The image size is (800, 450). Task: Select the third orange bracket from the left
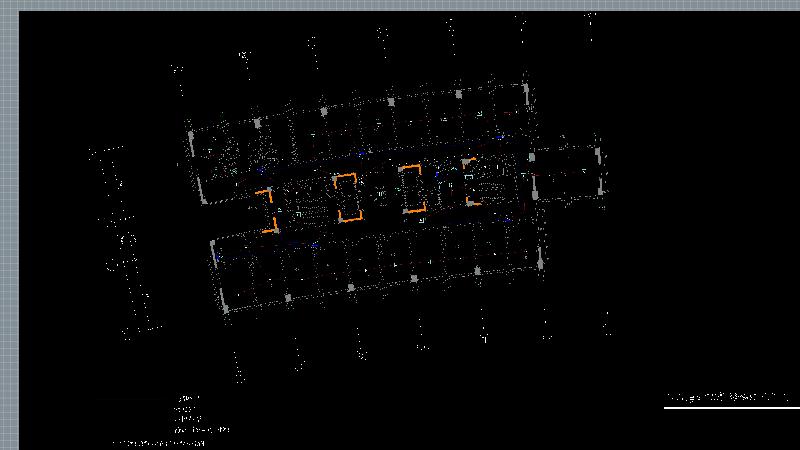click(x=413, y=189)
